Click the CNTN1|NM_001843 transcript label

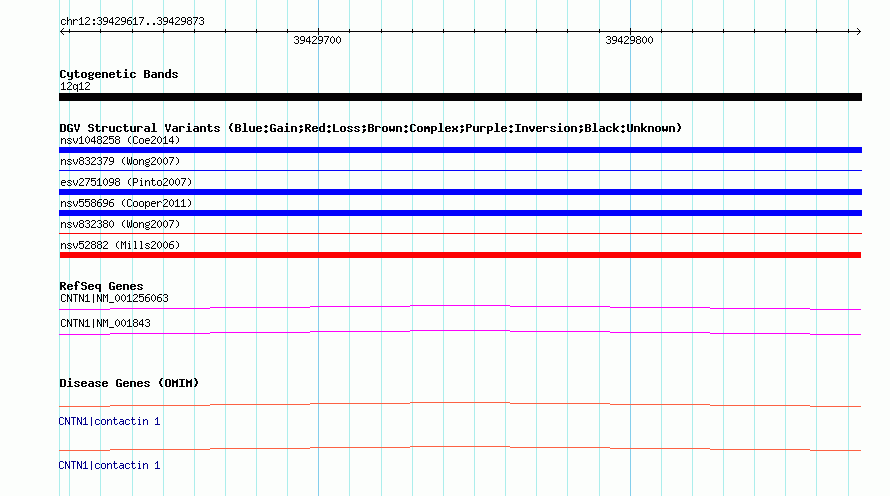point(105,323)
